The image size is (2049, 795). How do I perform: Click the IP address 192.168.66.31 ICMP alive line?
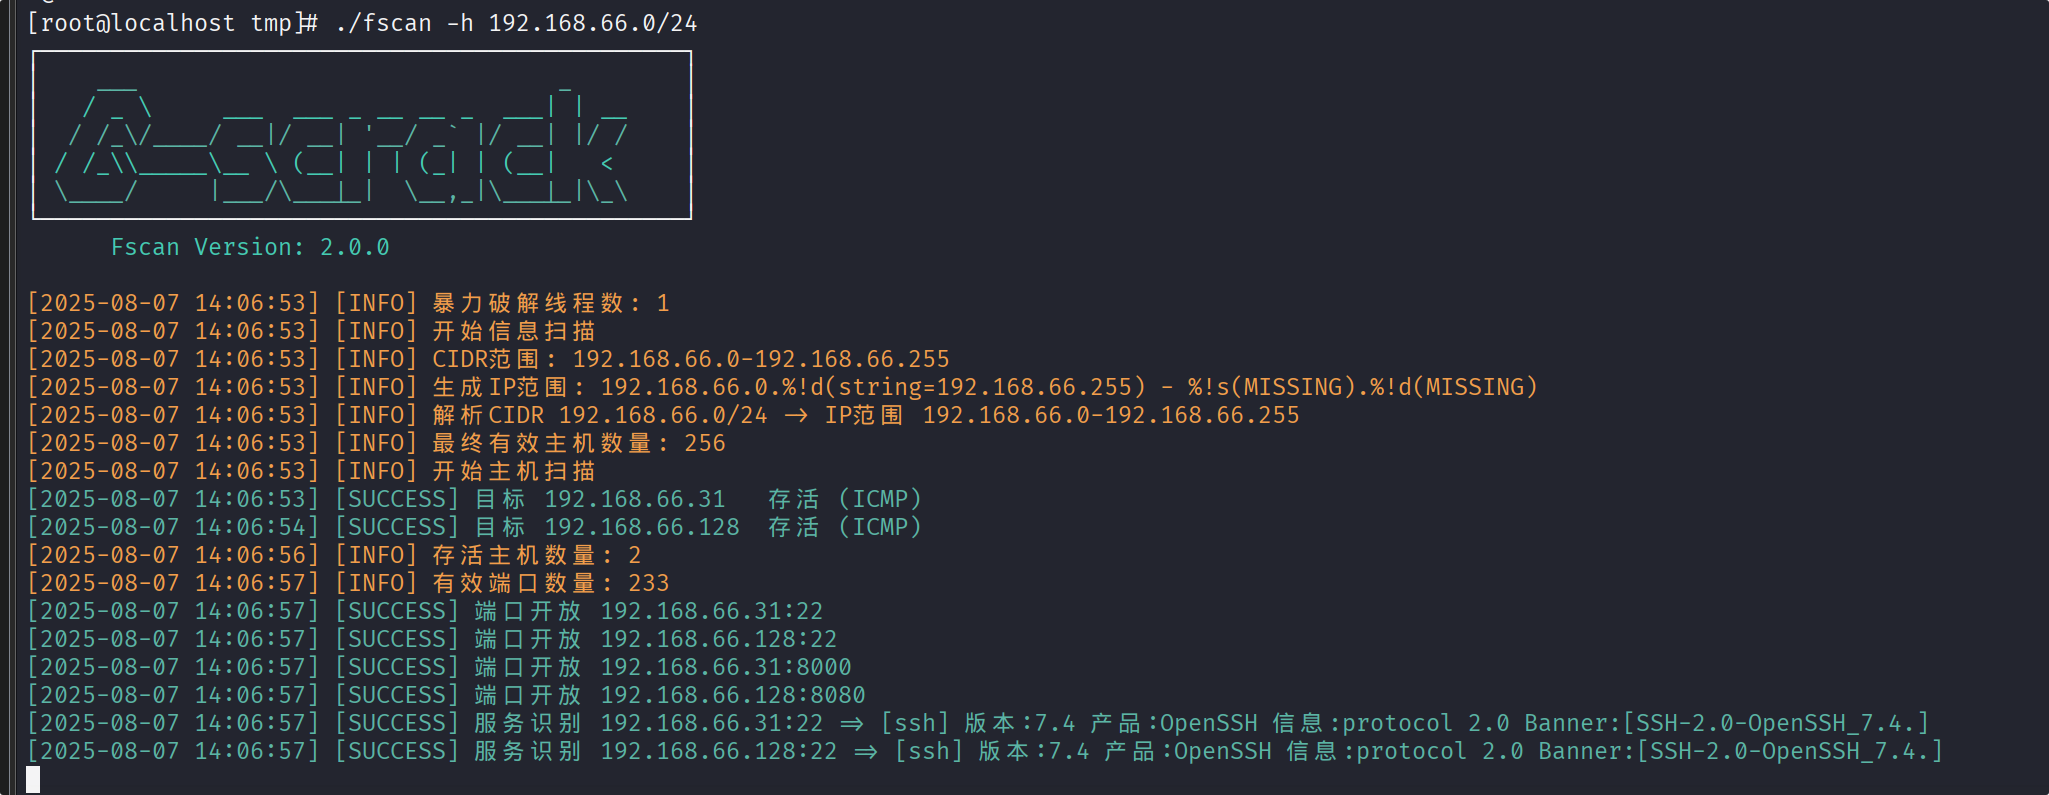point(474,499)
